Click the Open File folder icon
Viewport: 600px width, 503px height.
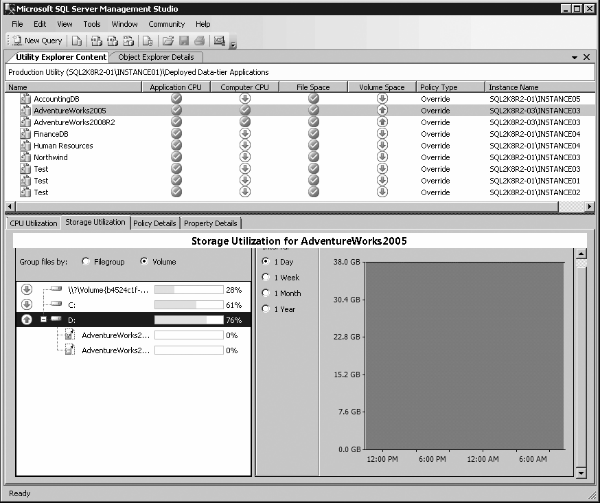(168, 41)
